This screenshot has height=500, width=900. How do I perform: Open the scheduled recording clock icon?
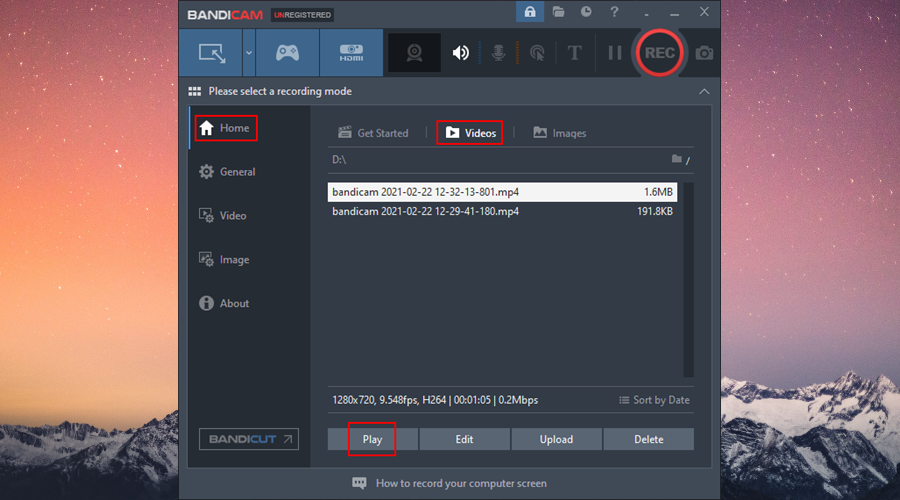586,11
